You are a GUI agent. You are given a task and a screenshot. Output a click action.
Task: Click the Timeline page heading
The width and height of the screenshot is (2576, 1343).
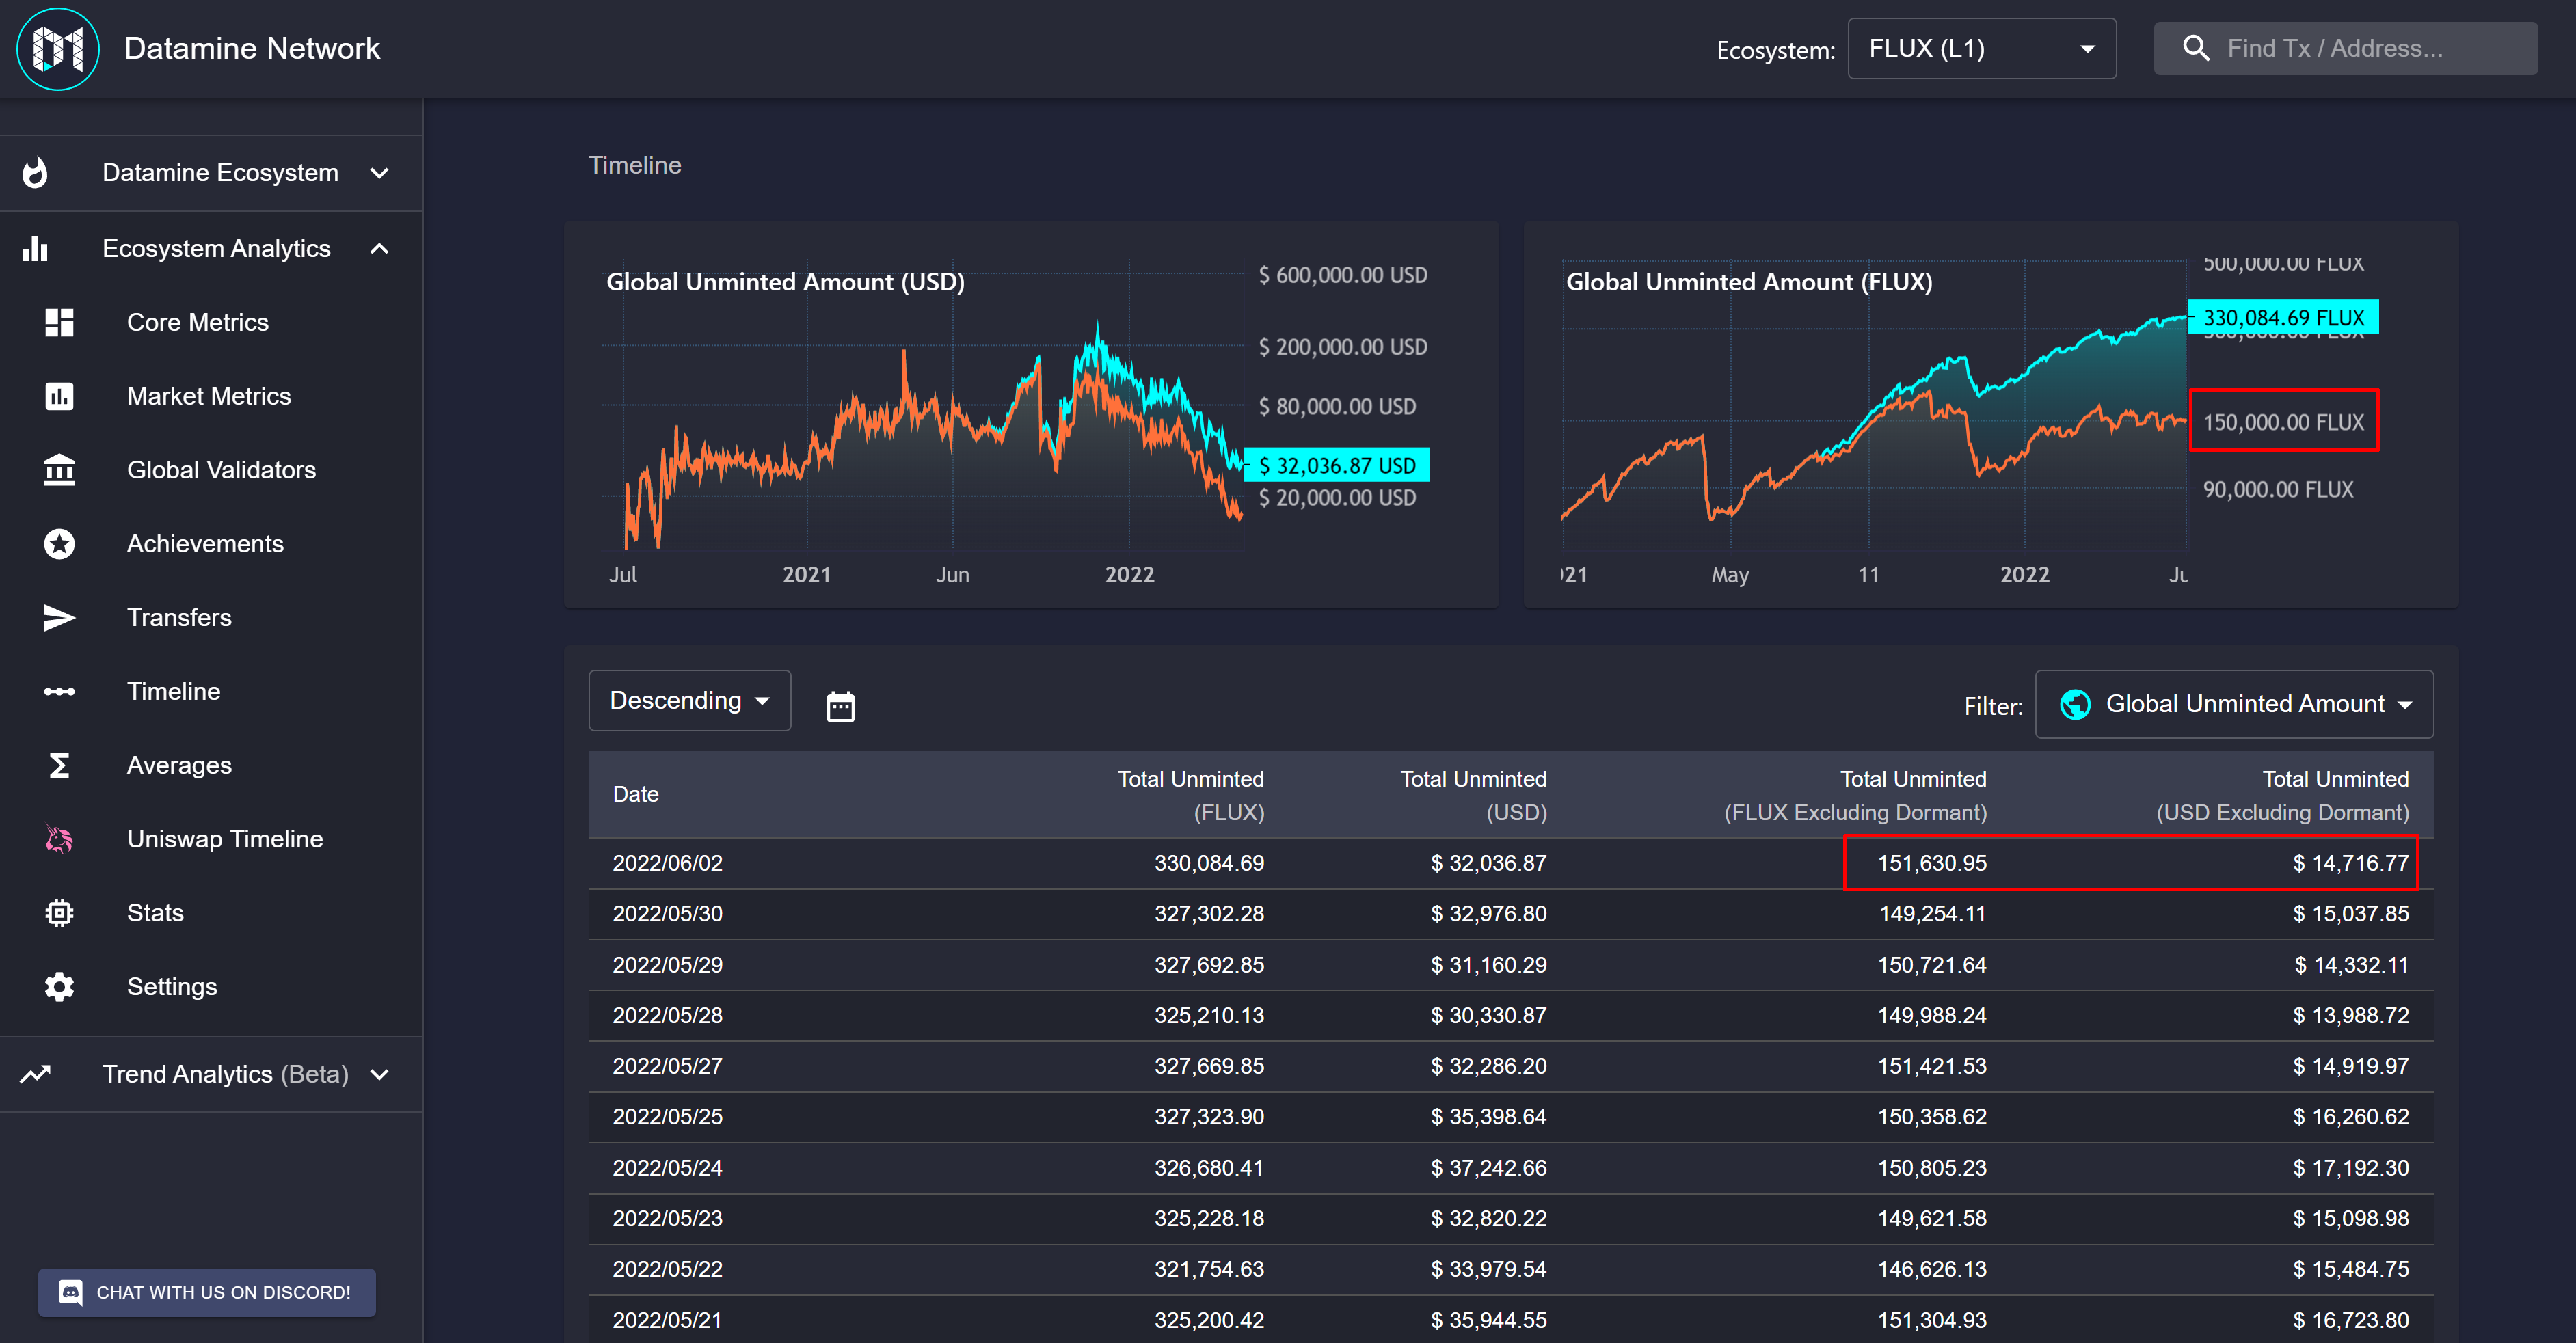(635, 165)
